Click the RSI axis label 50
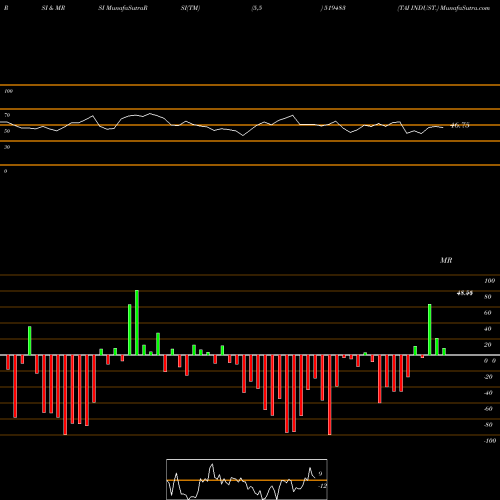Screen dimensions: 500x500 pos(7,131)
